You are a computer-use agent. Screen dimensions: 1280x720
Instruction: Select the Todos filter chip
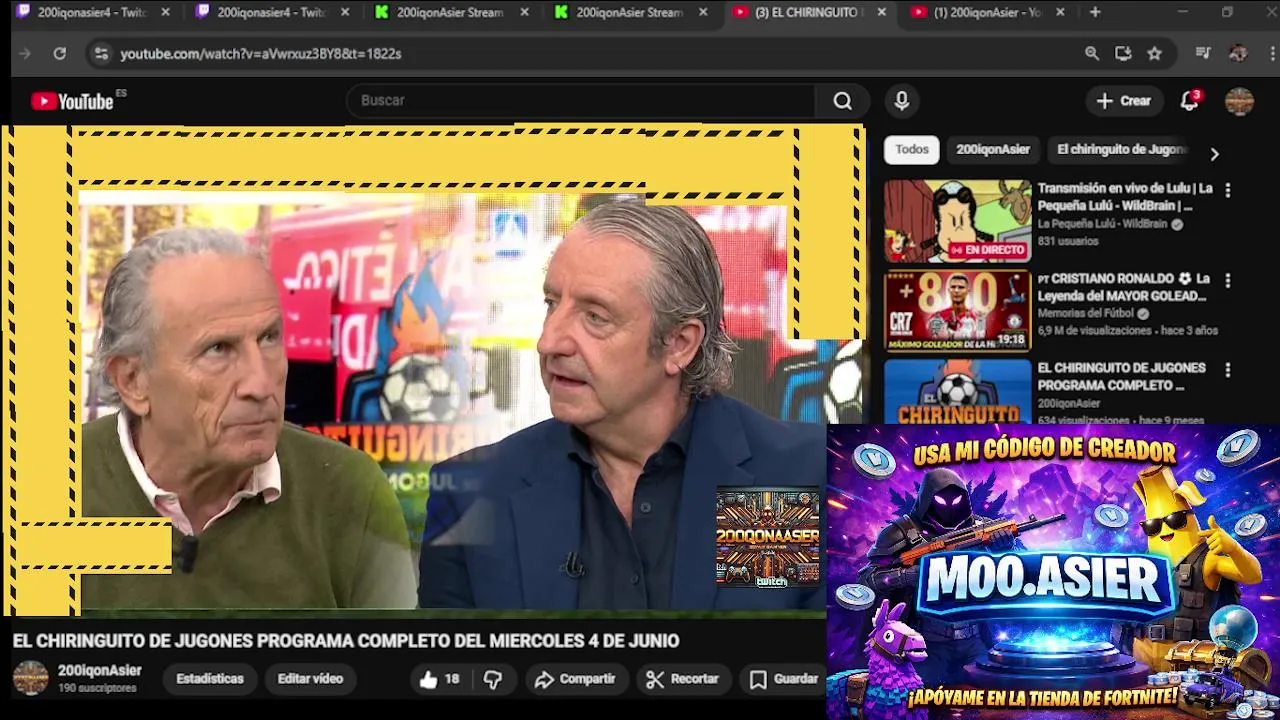pyautogui.click(x=912, y=150)
